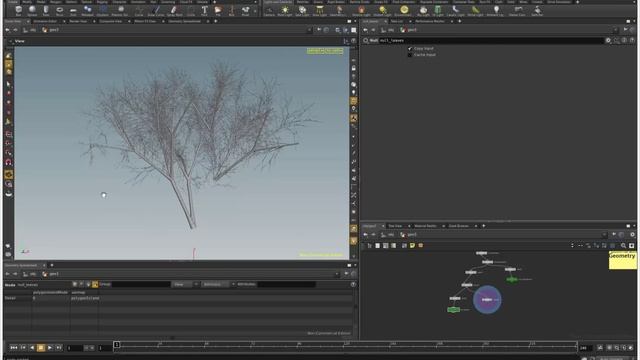Select the File shelf tool
The image size is (640, 360).
[x=218, y=11]
